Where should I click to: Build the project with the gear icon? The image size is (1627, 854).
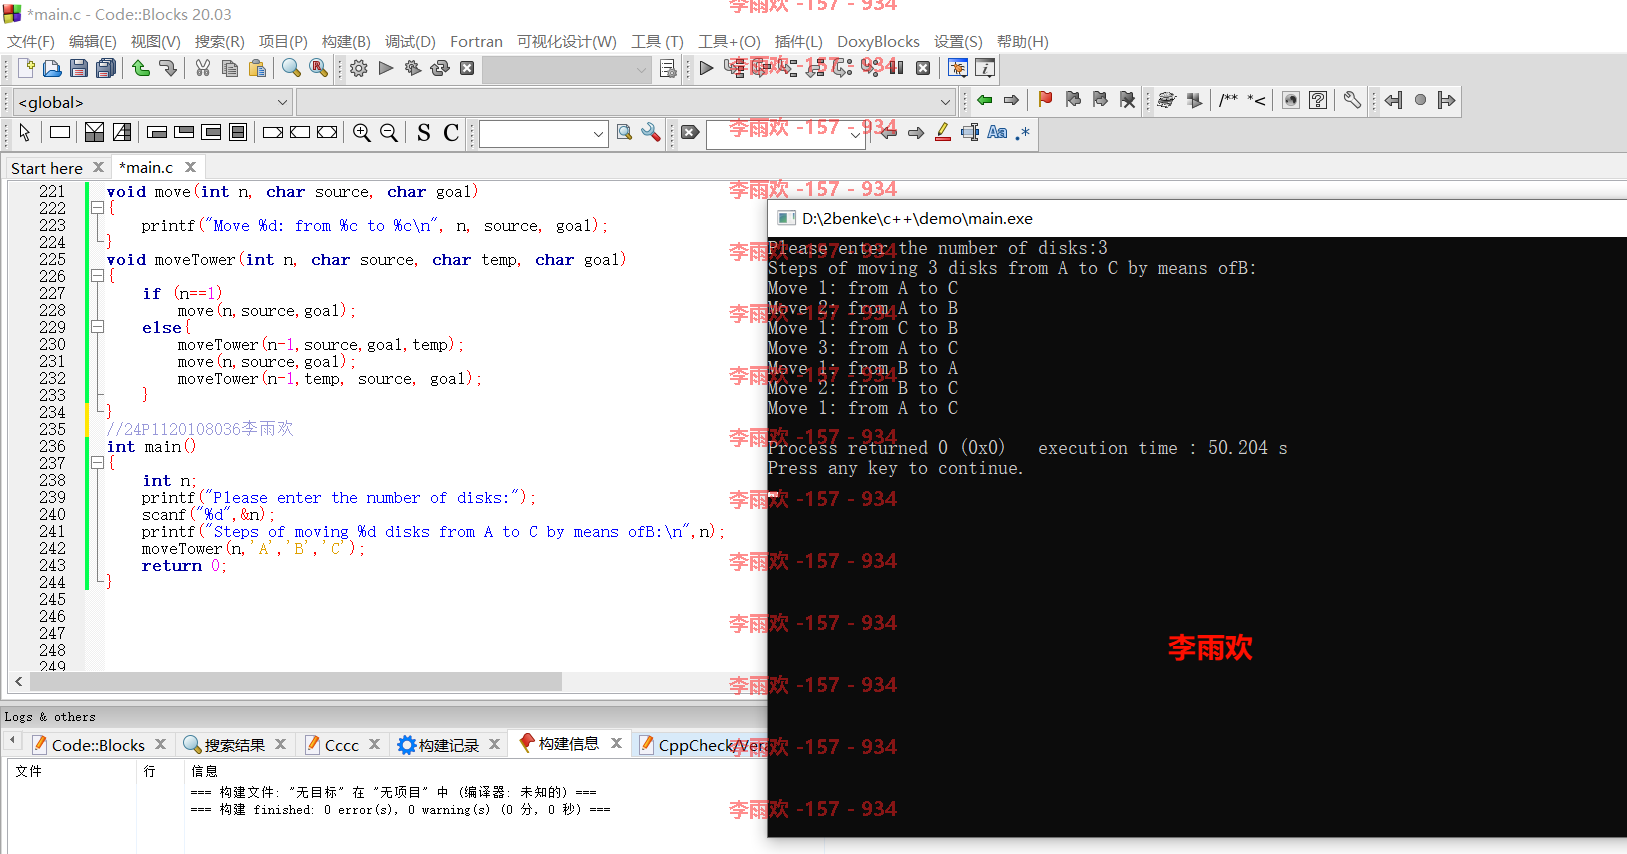[x=359, y=68]
